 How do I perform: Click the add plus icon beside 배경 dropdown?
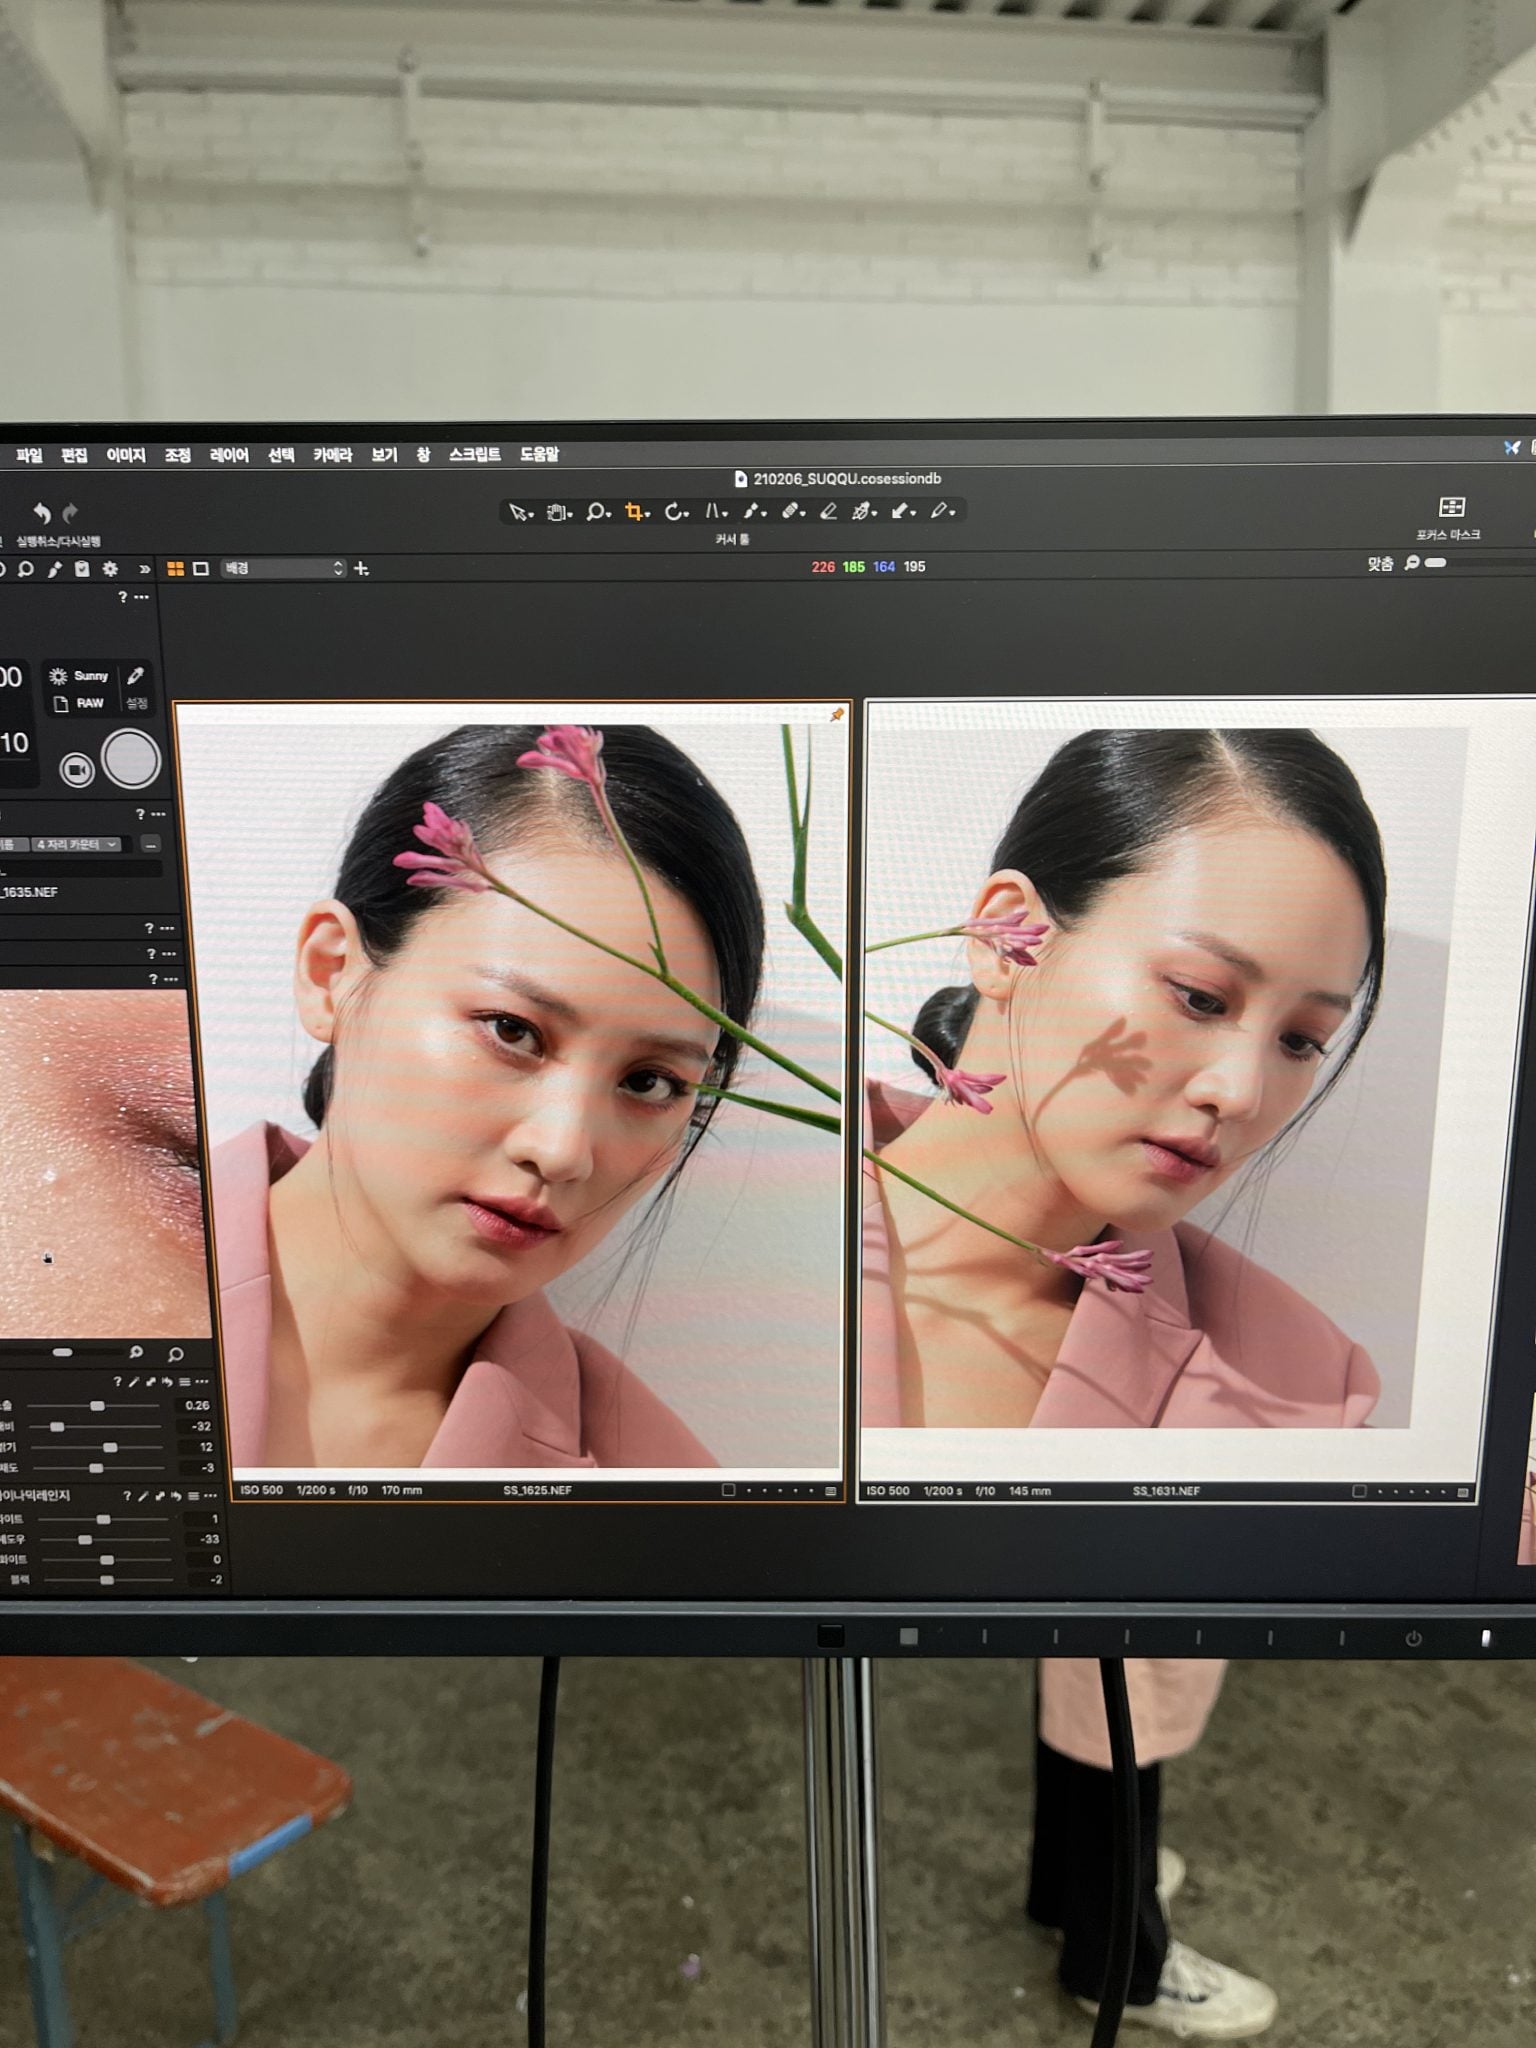[362, 569]
